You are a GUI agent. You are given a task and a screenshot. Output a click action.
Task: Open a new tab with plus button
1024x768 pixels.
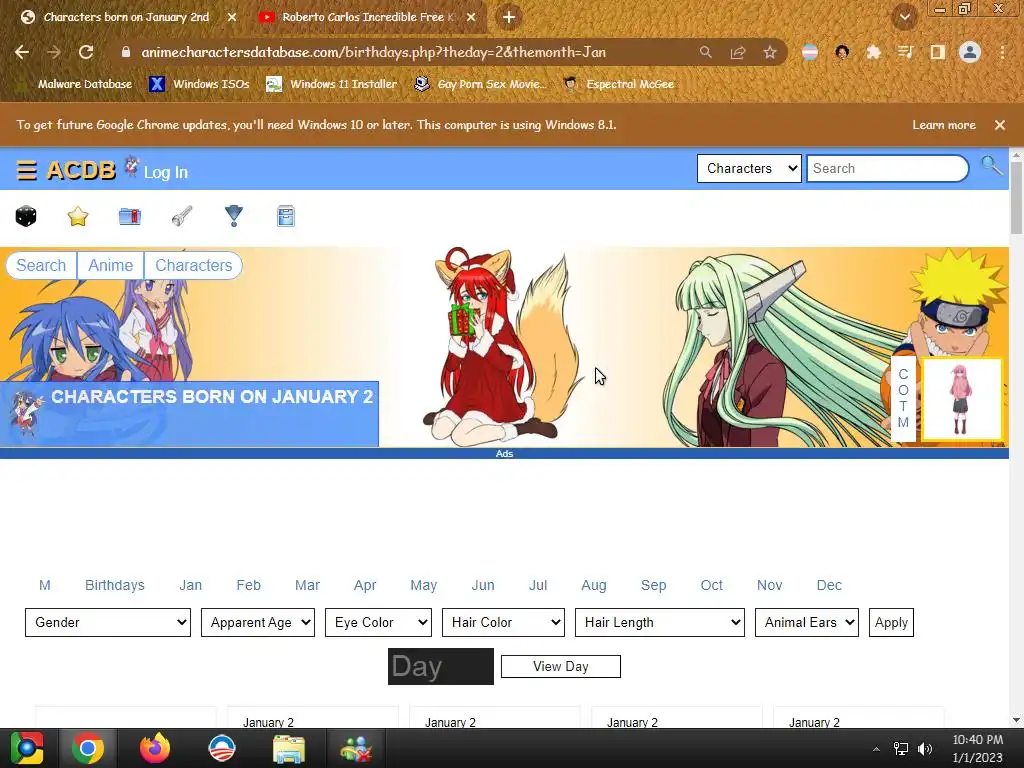pyautogui.click(x=509, y=17)
